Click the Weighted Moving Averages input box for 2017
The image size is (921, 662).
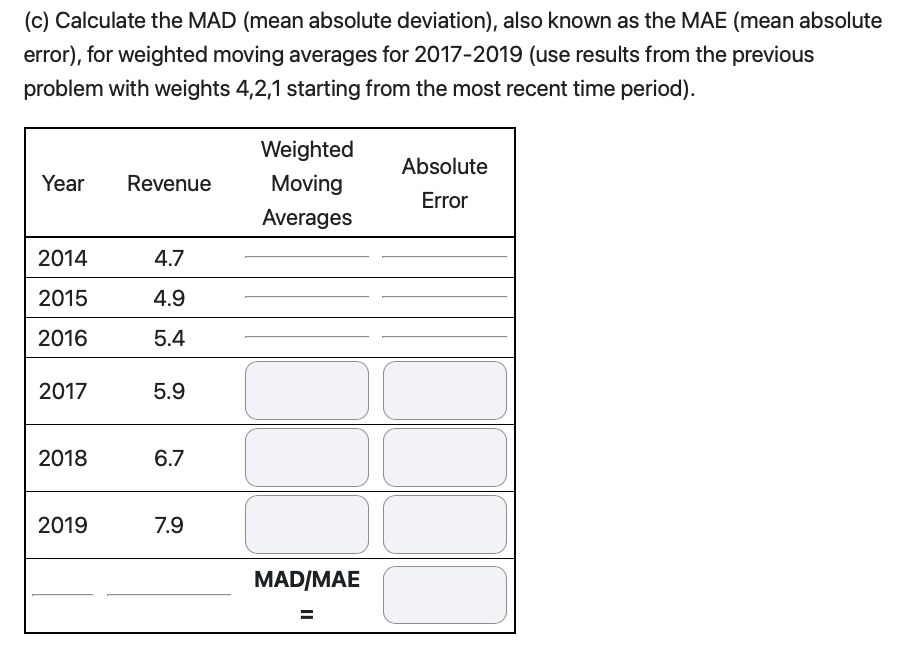pos(306,390)
